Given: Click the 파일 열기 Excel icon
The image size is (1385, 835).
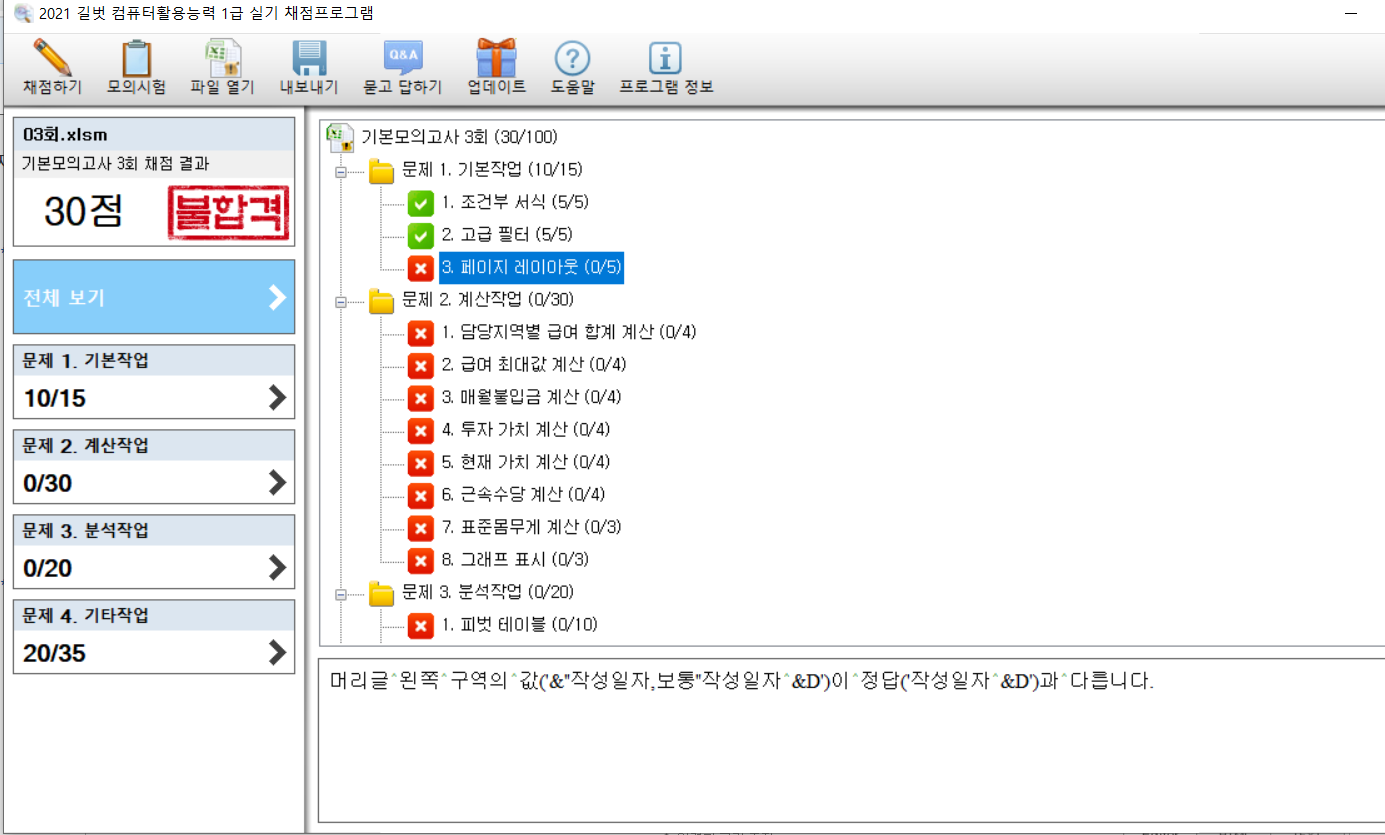Looking at the screenshot, I should pos(223,59).
